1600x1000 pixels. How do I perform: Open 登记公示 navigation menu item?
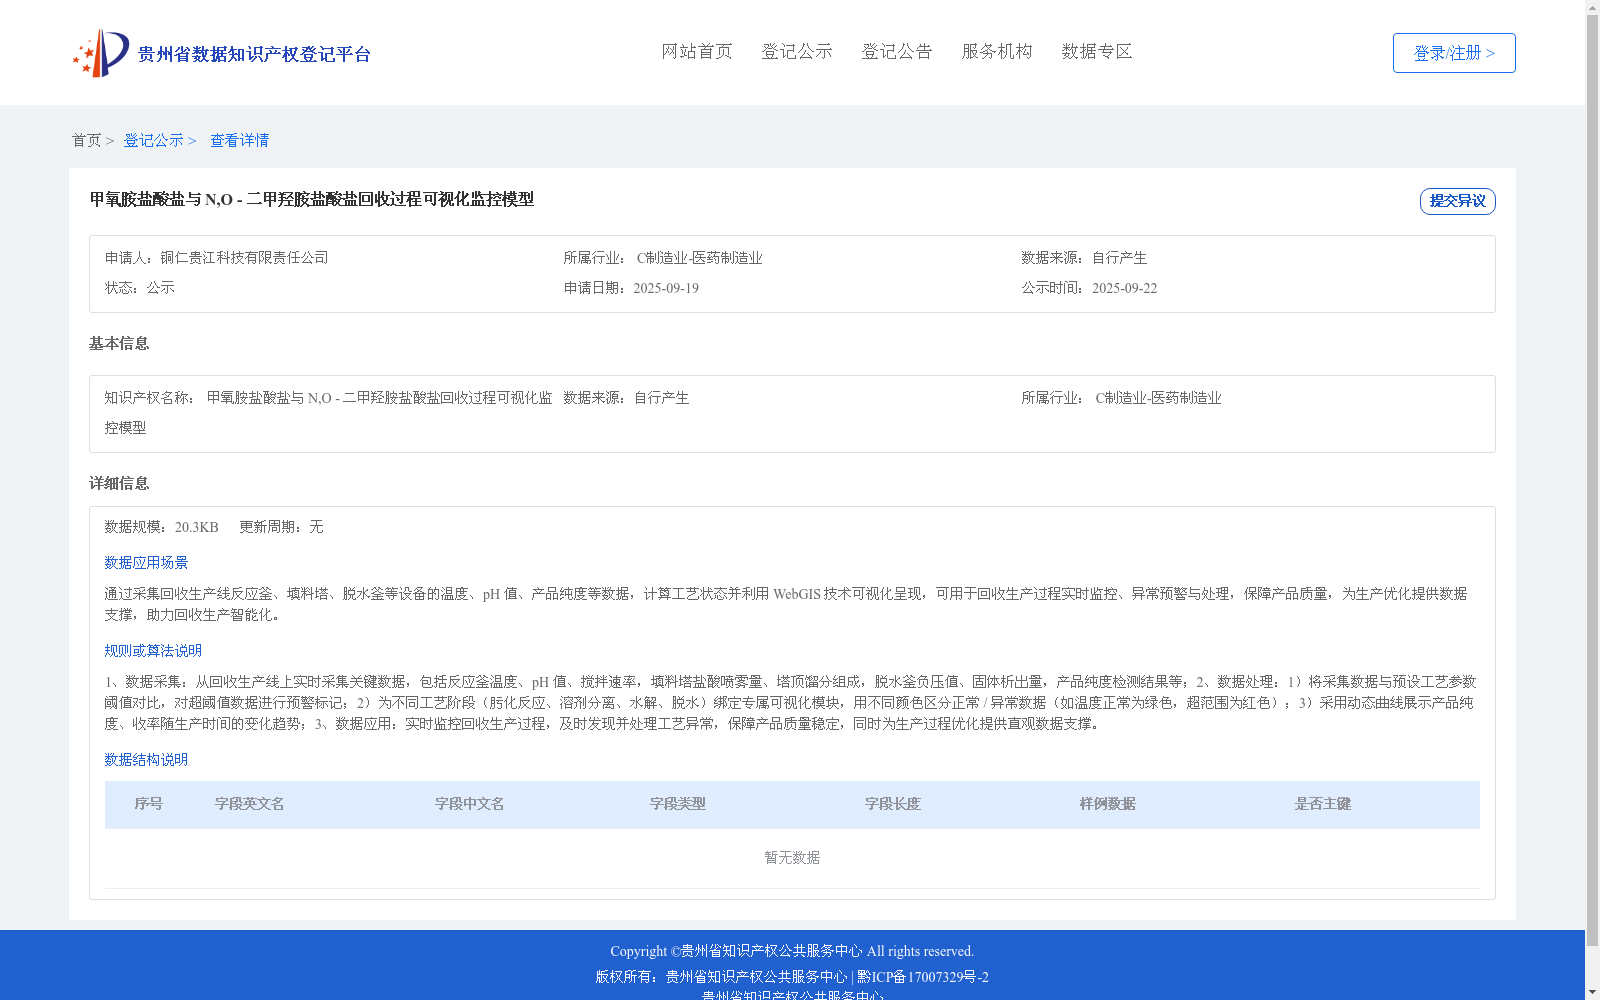pyautogui.click(x=797, y=51)
